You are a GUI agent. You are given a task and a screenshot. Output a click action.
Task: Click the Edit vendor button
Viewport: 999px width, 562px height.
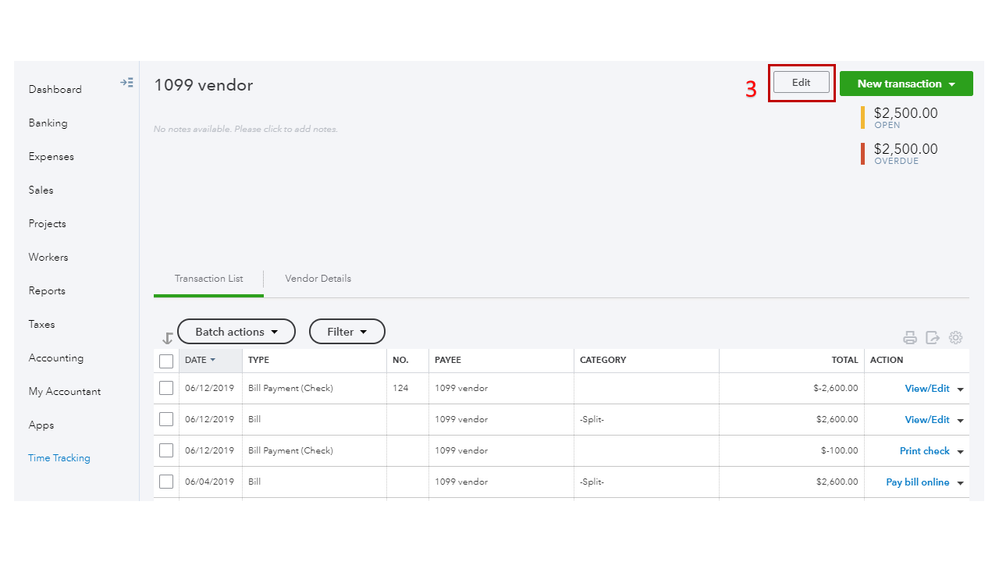801,83
